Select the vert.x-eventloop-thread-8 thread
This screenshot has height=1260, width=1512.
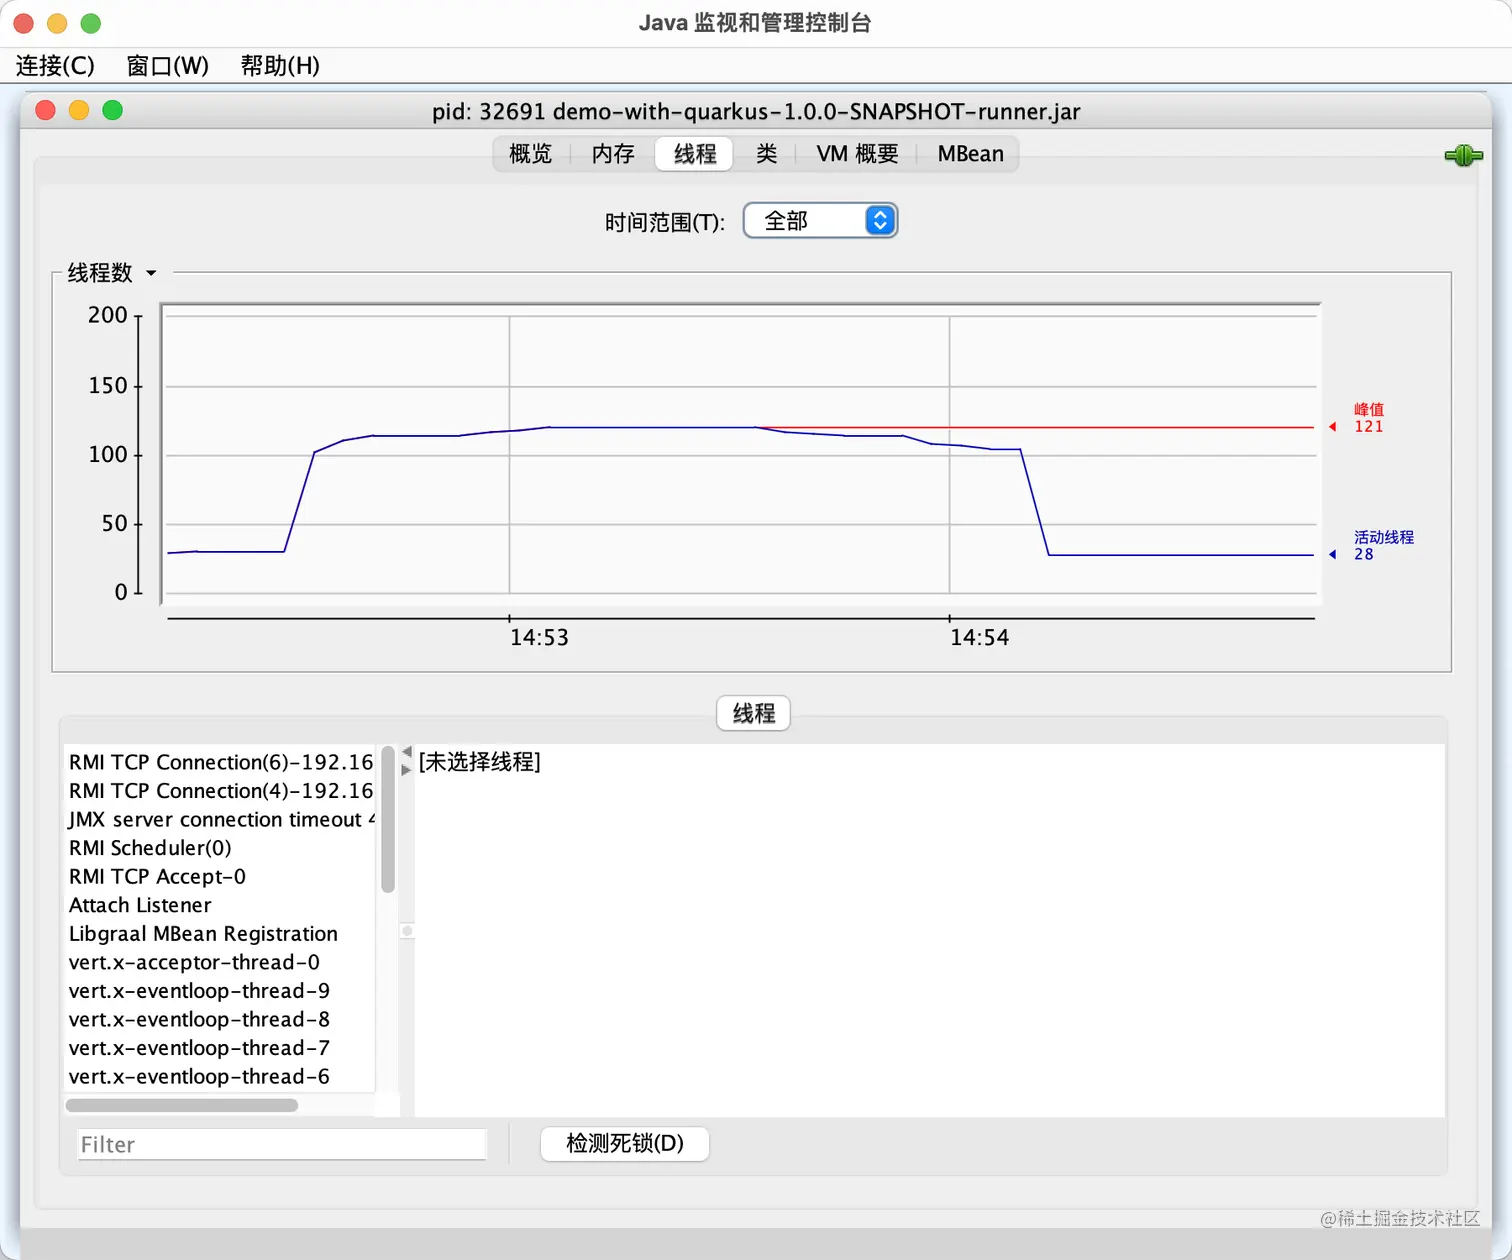pos(220,1020)
